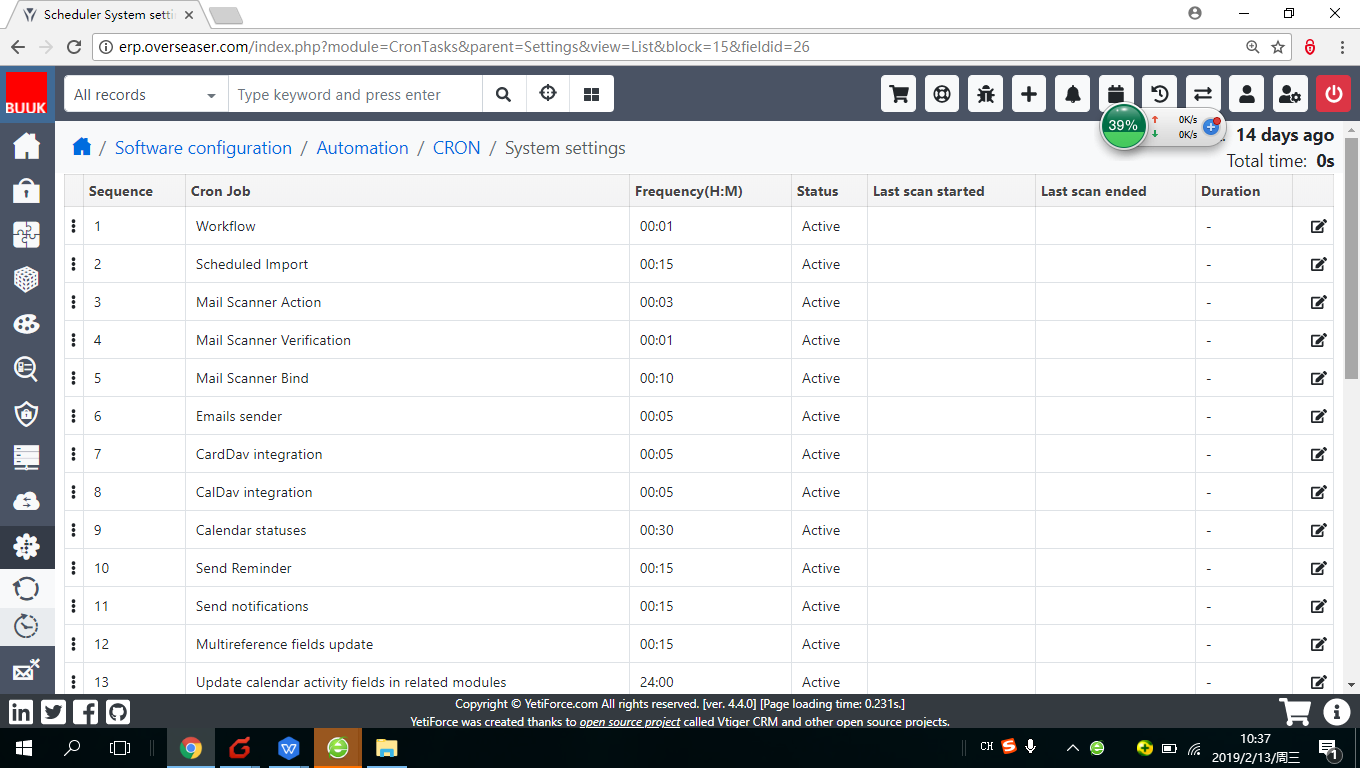Edit the Workflow cron job
The image size is (1360, 768).
pyautogui.click(x=1318, y=226)
